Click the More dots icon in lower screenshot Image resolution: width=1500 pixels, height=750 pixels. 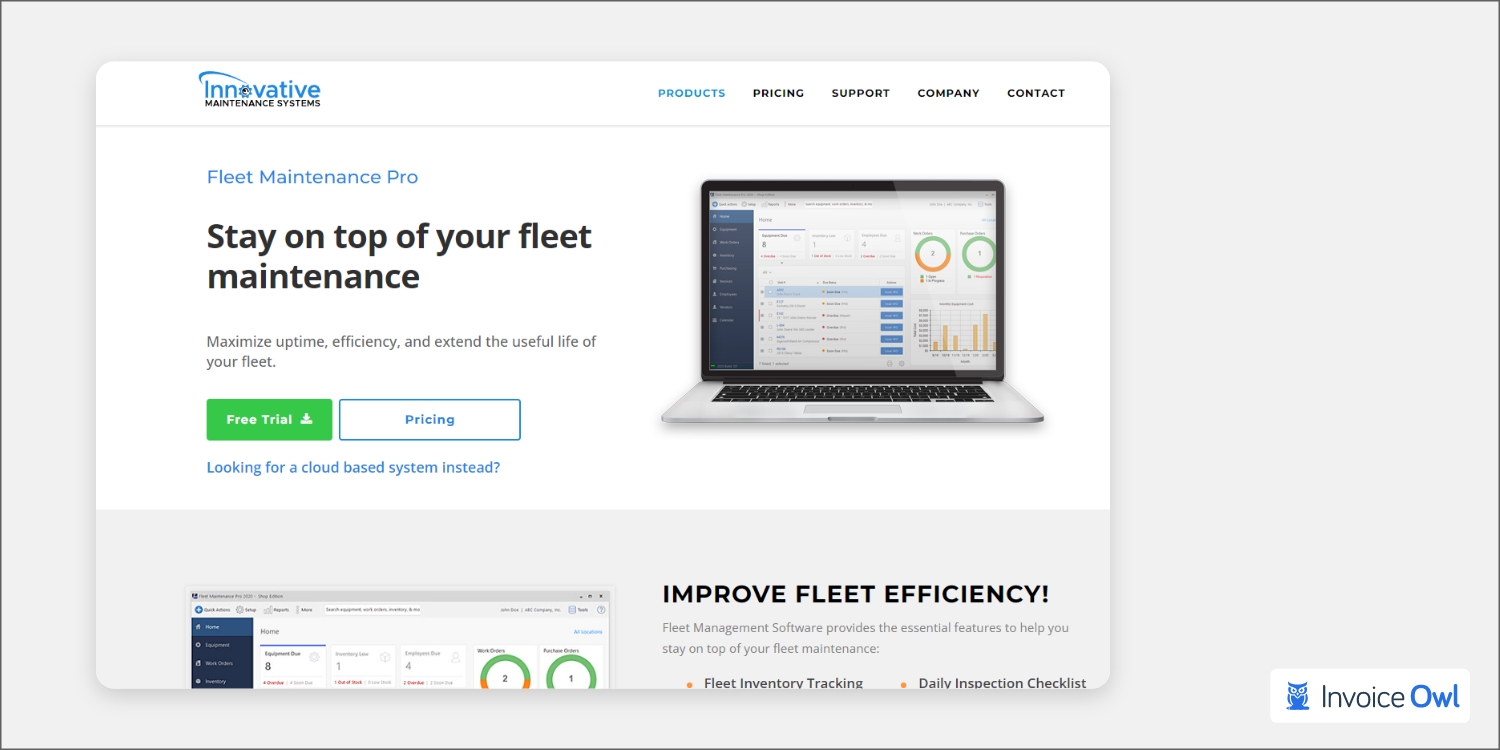296,609
